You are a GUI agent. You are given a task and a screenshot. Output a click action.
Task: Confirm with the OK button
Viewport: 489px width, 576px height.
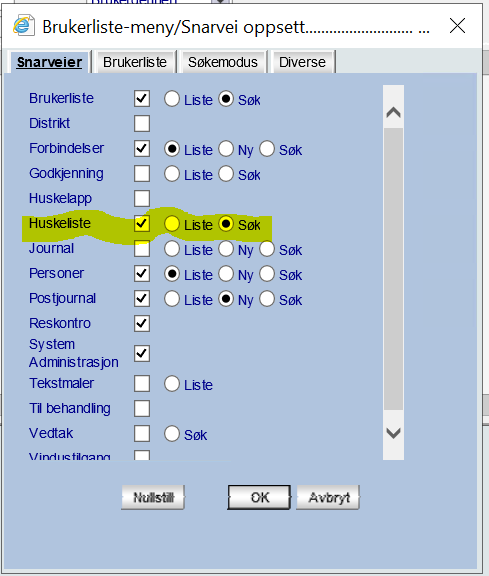(x=259, y=497)
